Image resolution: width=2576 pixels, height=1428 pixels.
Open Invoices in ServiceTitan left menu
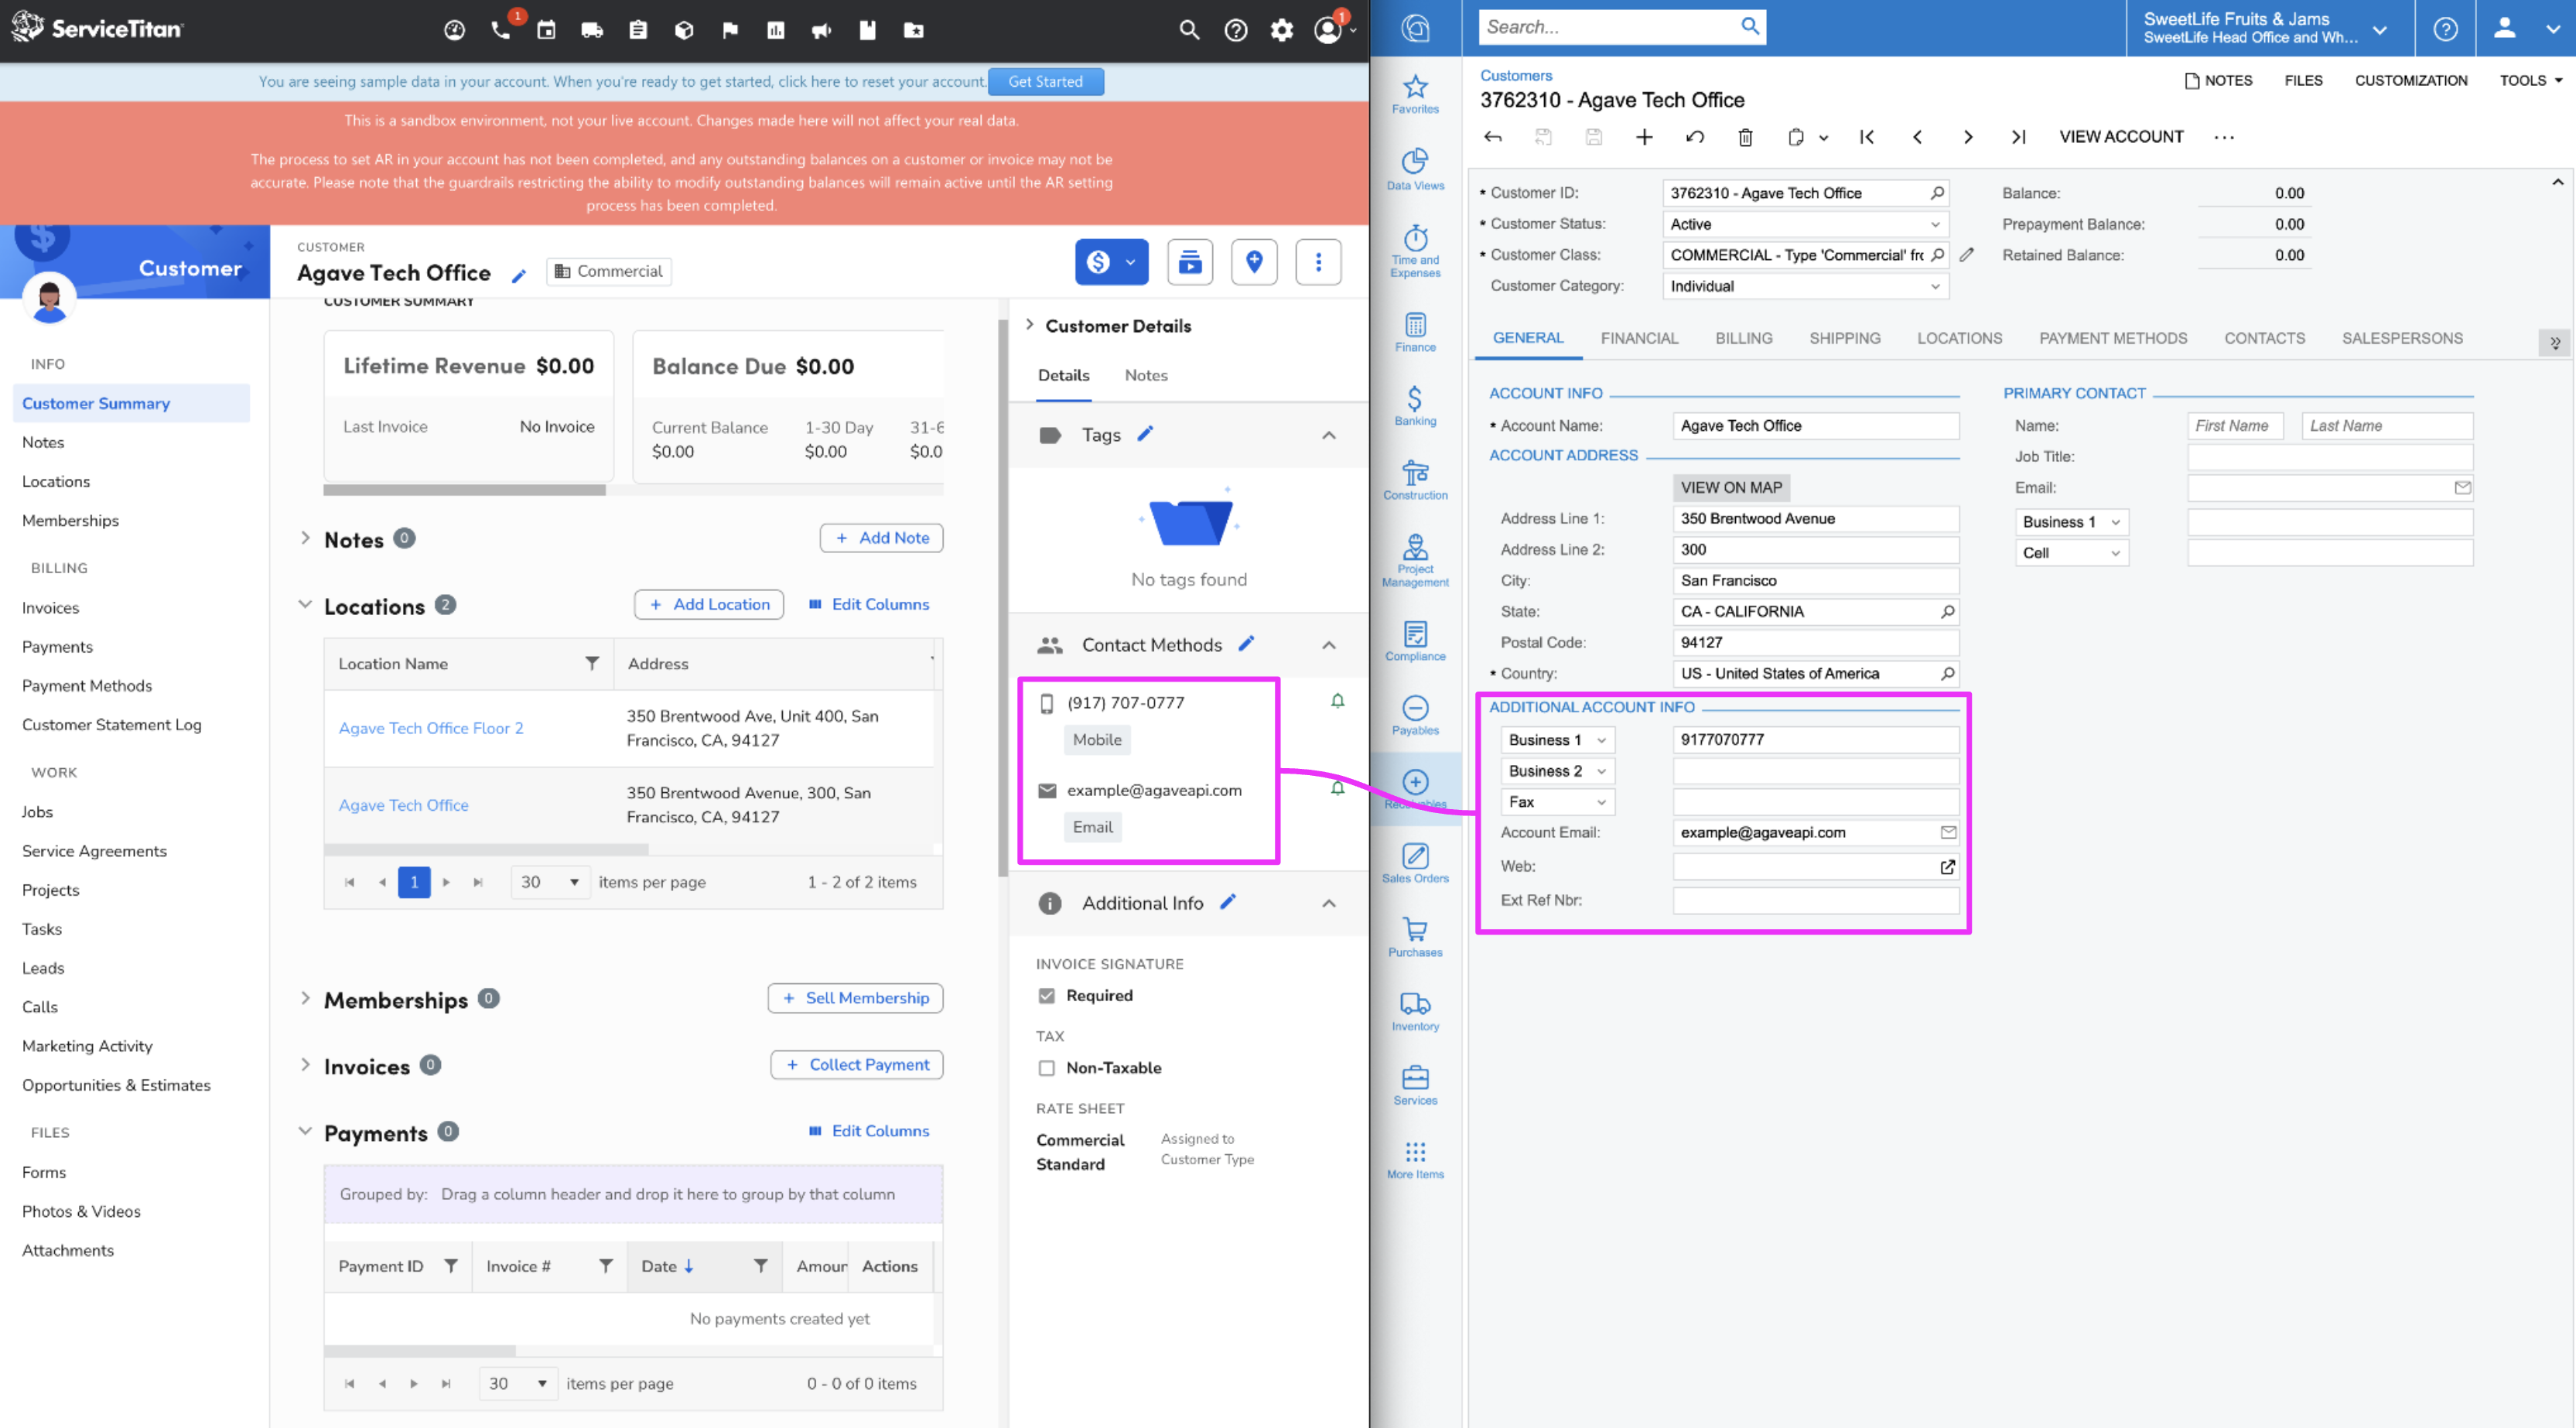point(51,608)
